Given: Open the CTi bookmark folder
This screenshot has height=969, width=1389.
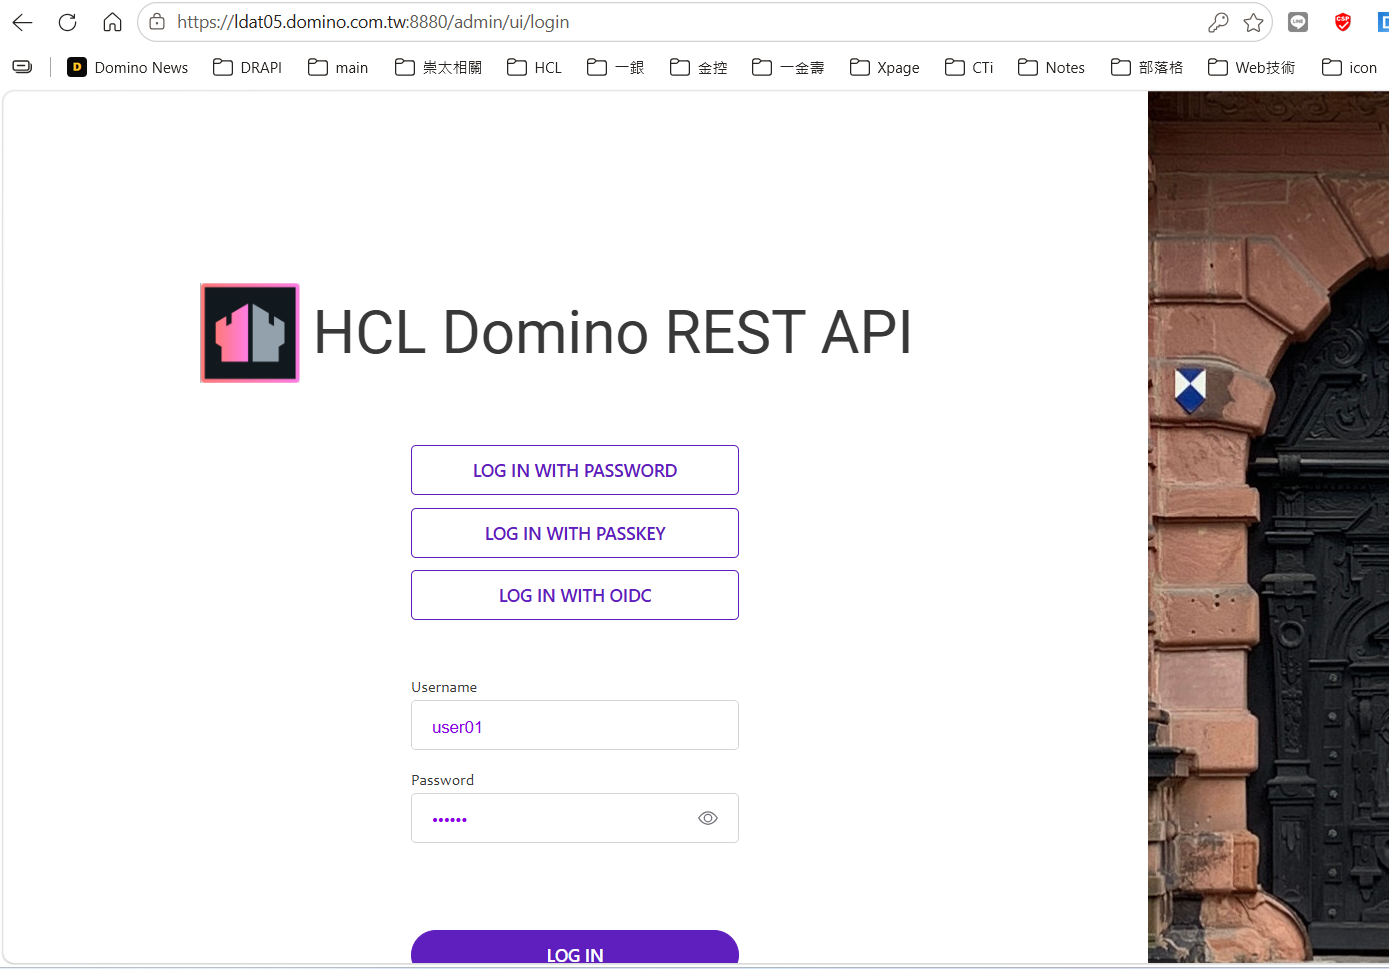Looking at the screenshot, I should pos(969,67).
